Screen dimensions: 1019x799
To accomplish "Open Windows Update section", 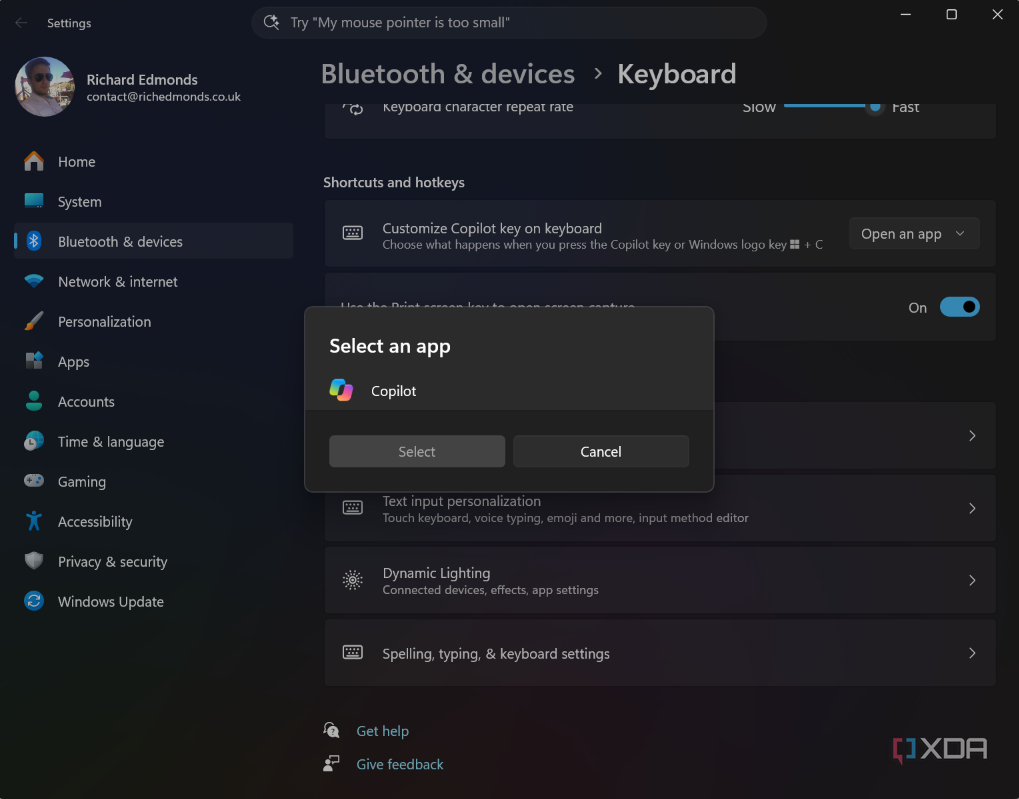I will coord(153,602).
